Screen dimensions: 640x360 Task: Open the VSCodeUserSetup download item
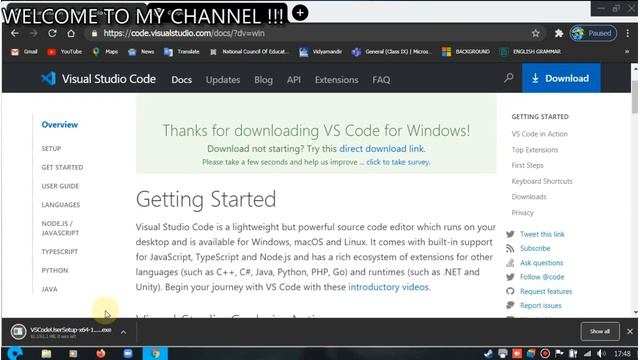[61, 332]
